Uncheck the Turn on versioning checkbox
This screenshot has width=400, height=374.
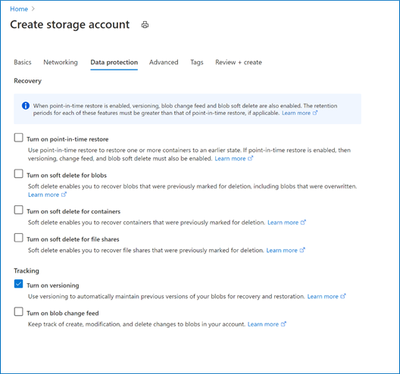pos(18,284)
